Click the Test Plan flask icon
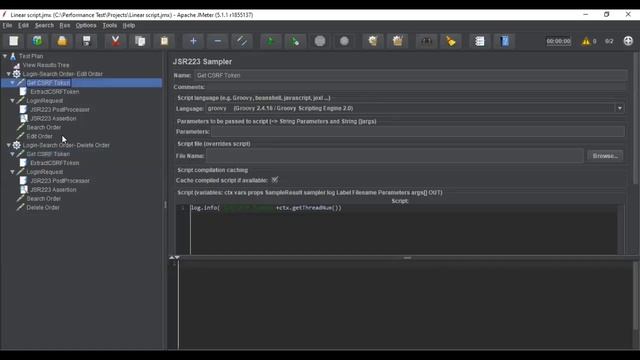 [13, 56]
